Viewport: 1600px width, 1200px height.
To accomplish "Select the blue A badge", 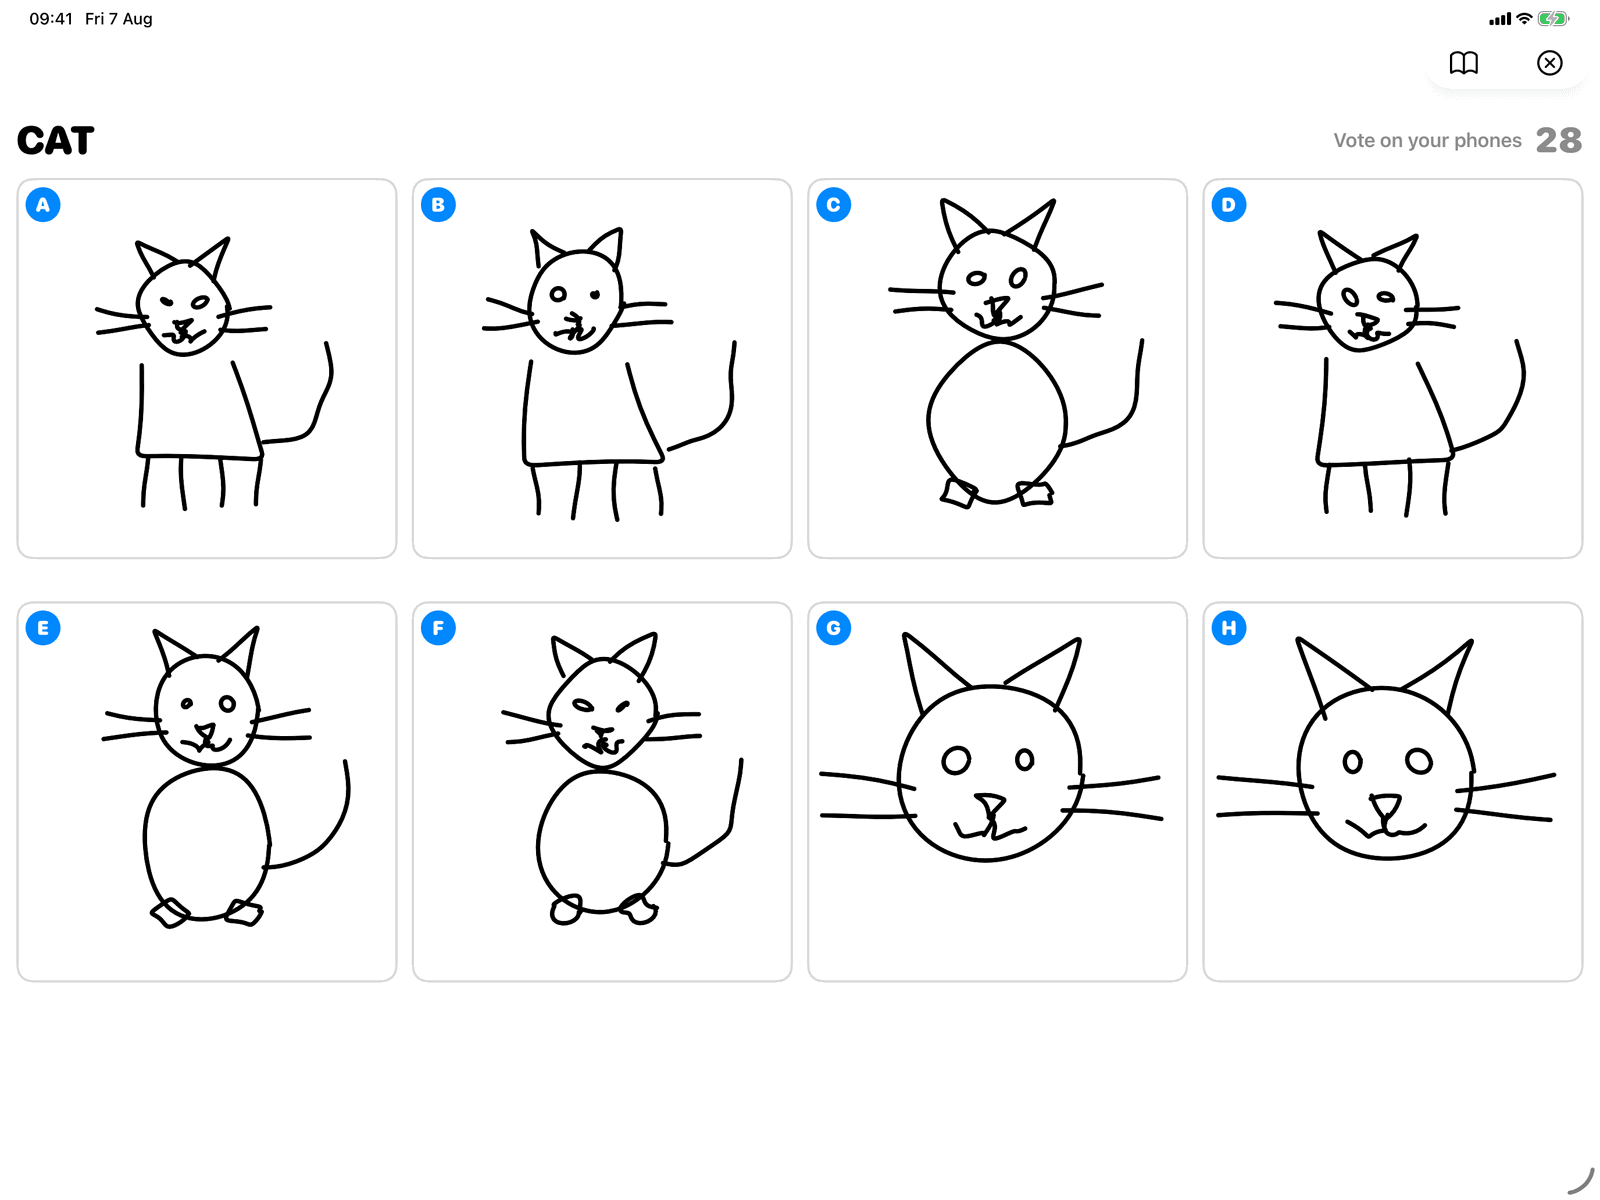I will [43, 205].
